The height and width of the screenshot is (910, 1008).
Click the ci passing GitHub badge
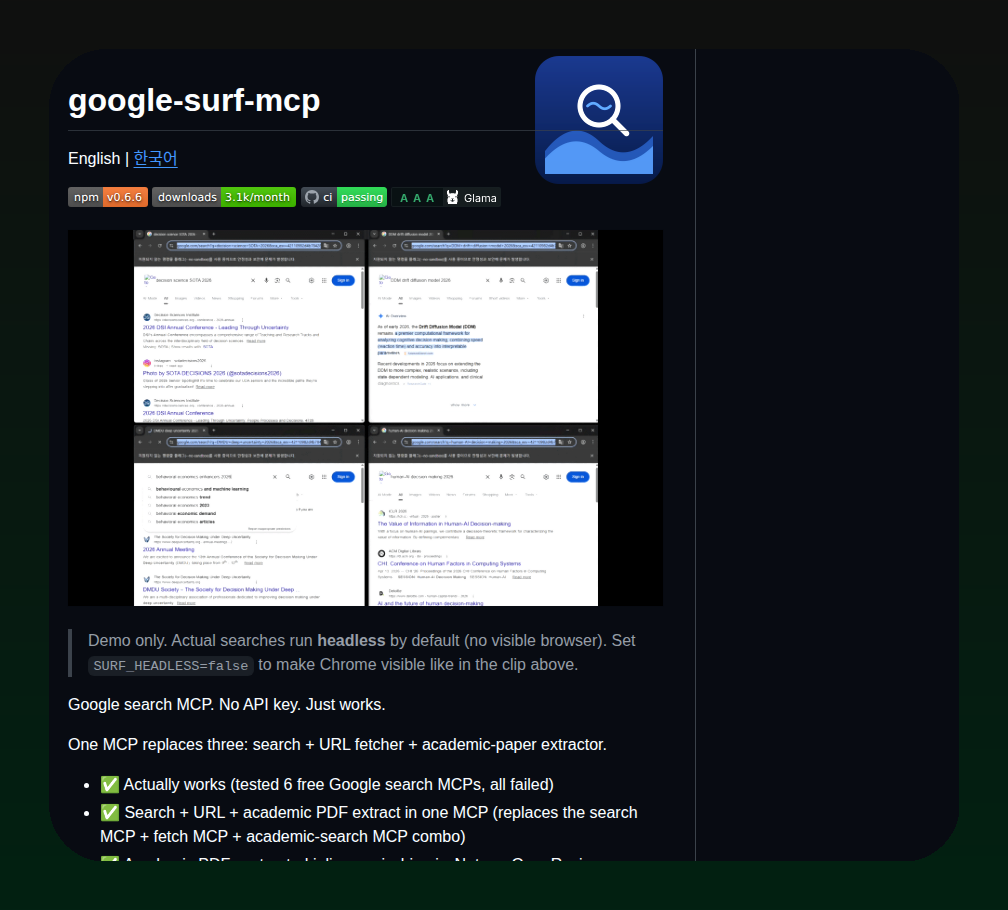point(344,197)
